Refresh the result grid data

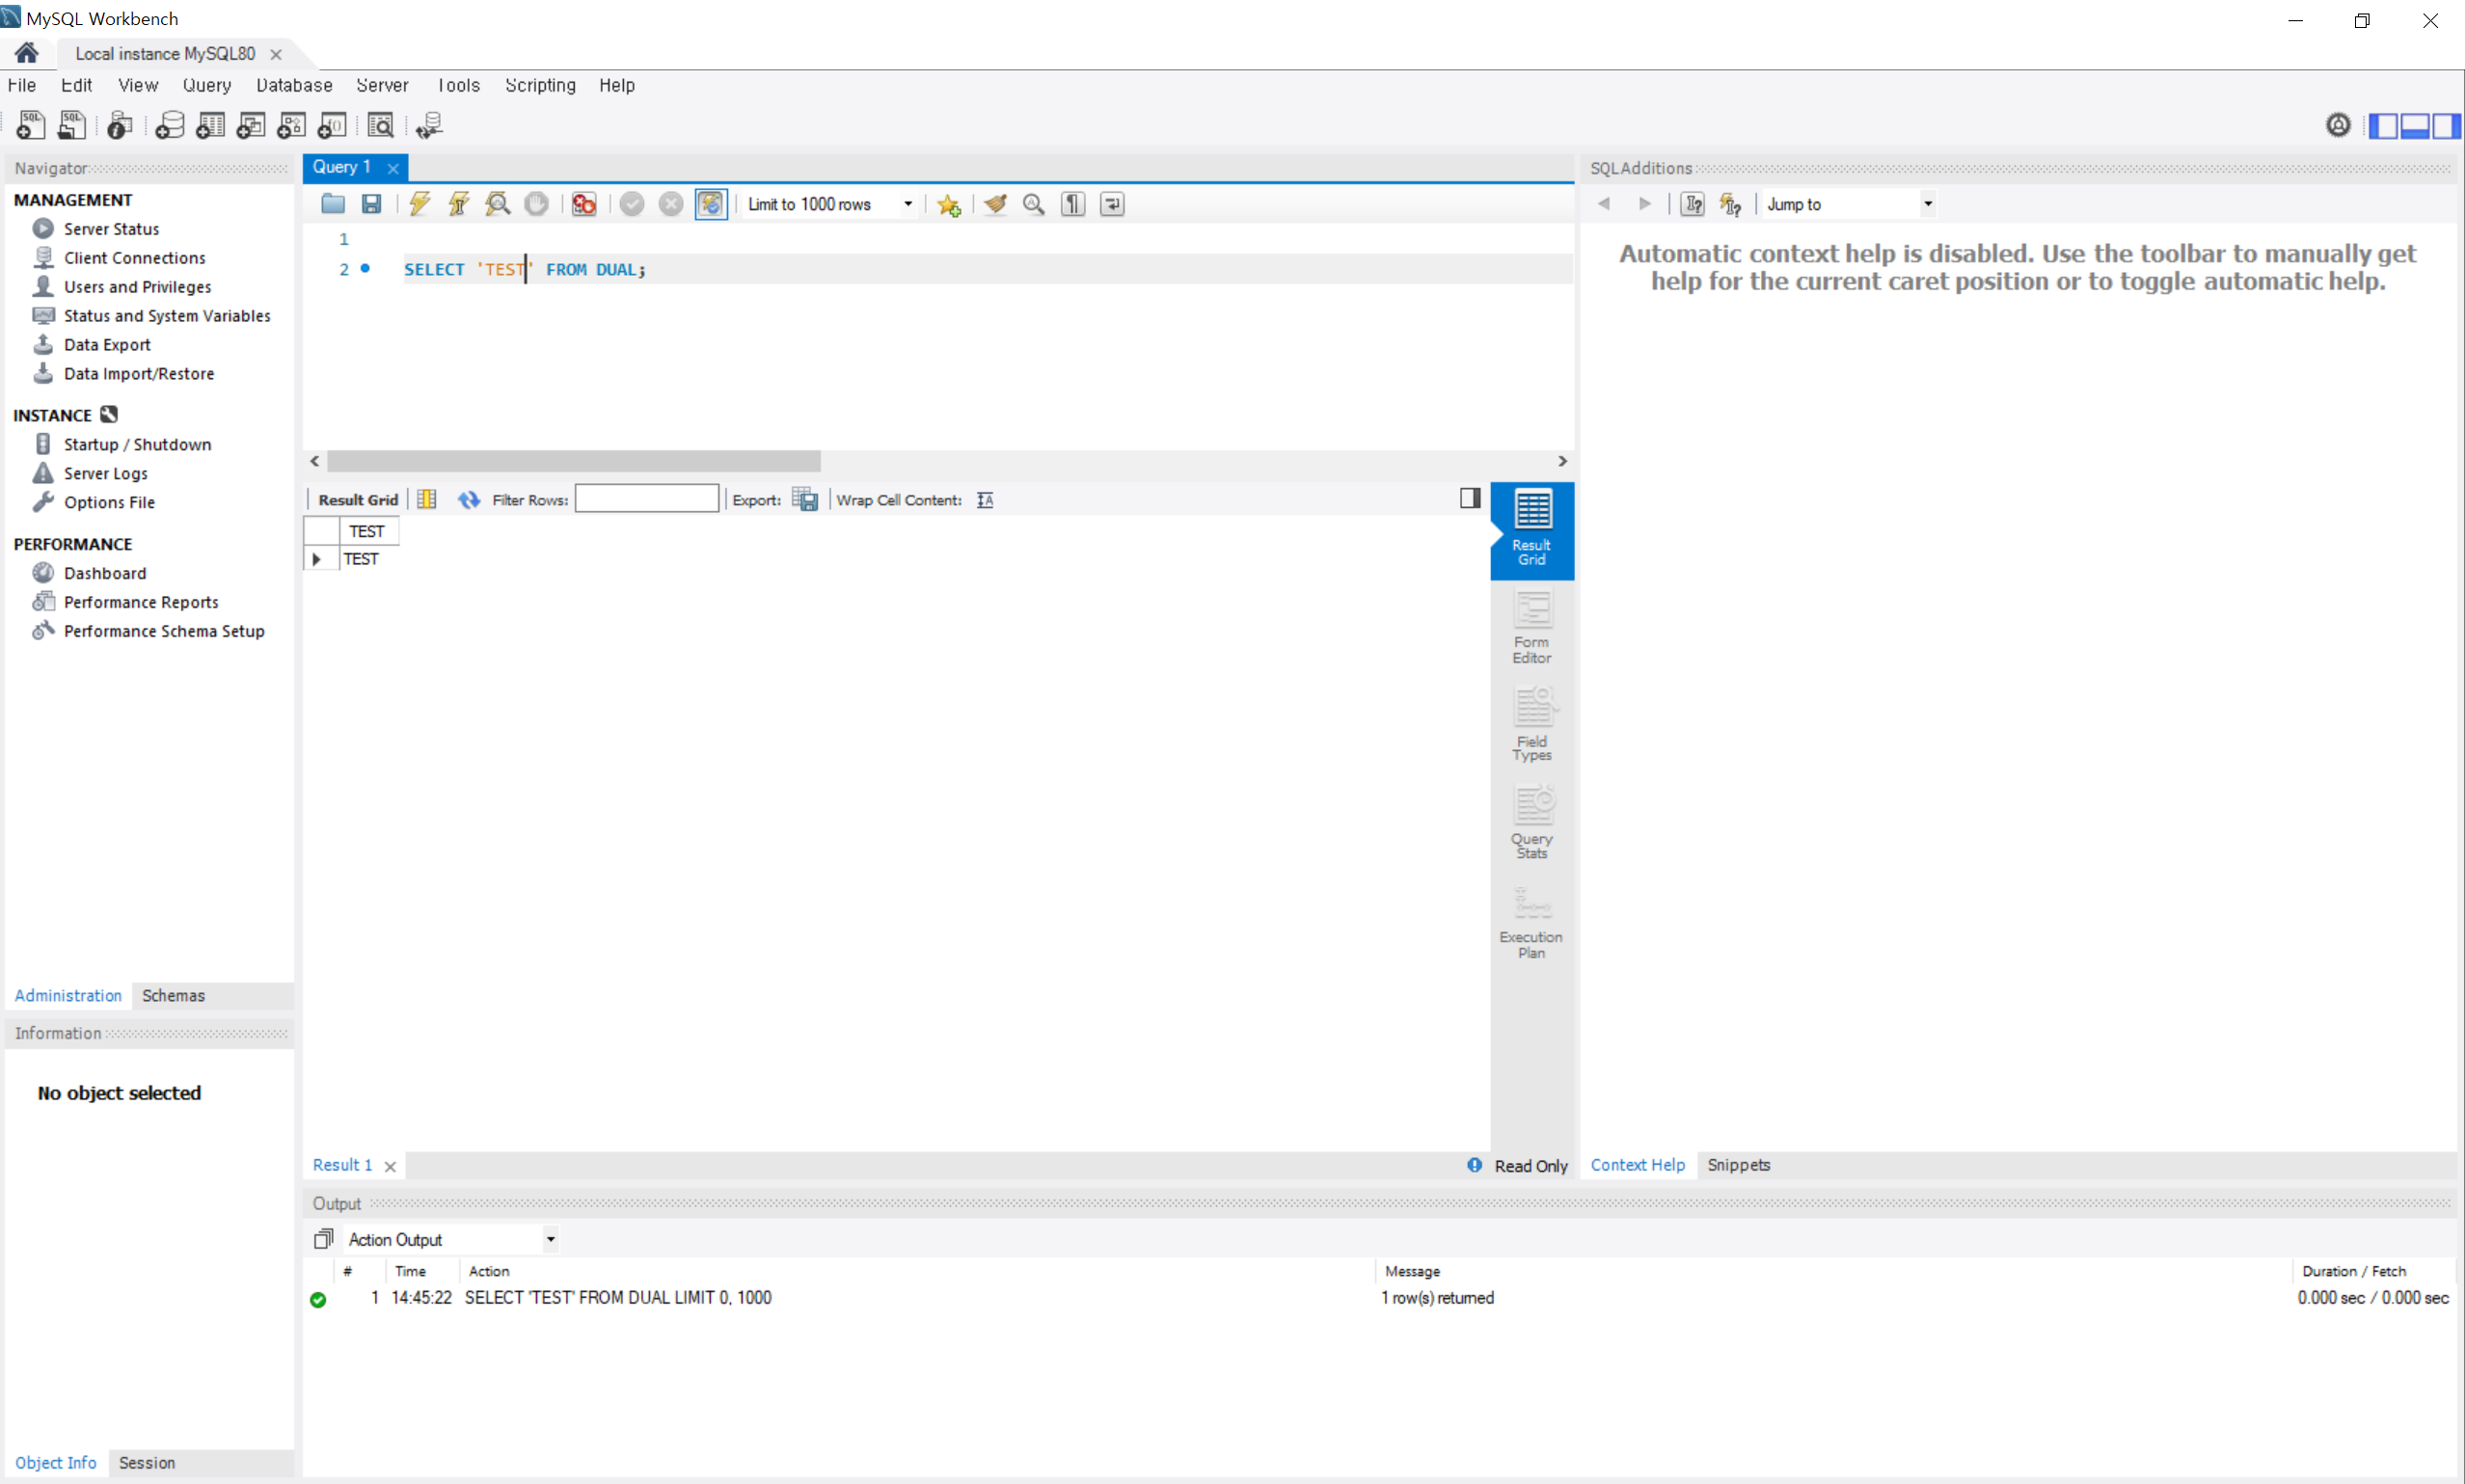(x=469, y=500)
